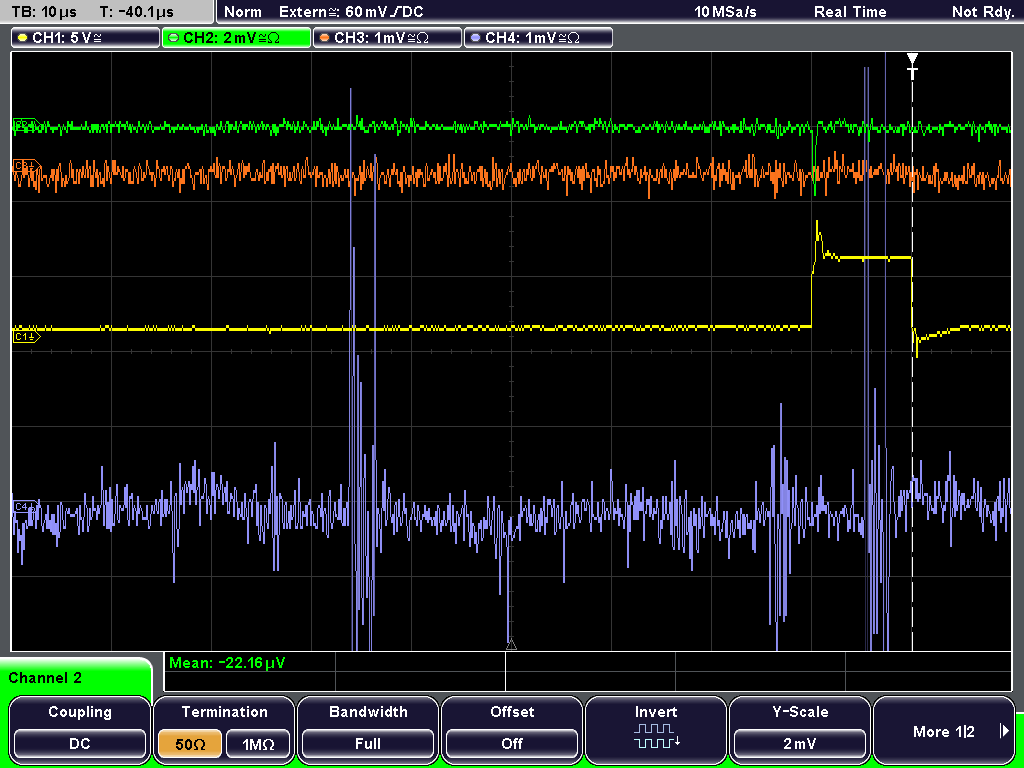This screenshot has width=1024, height=768.
Task: Click the yellow CH1 color dot
Action: point(22,38)
